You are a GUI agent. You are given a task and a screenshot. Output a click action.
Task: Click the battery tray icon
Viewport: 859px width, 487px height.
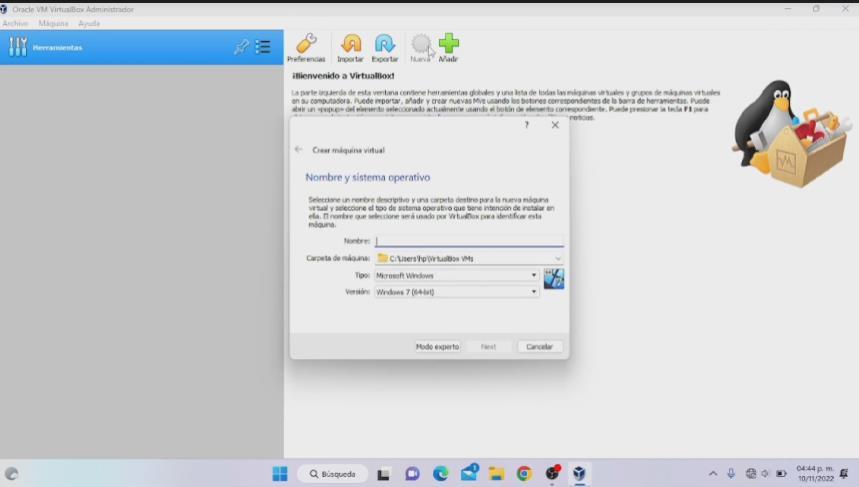click(x=781, y=473)
